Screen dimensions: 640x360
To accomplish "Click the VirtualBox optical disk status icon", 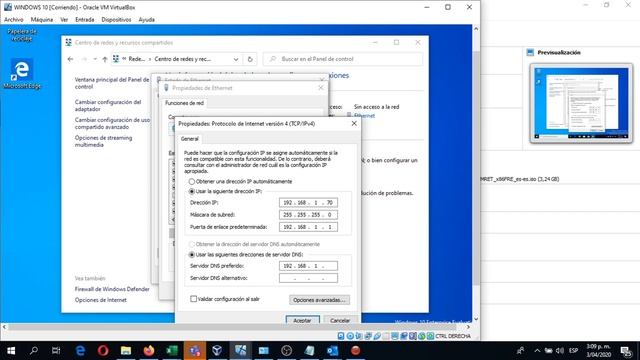I will point(350,336).
